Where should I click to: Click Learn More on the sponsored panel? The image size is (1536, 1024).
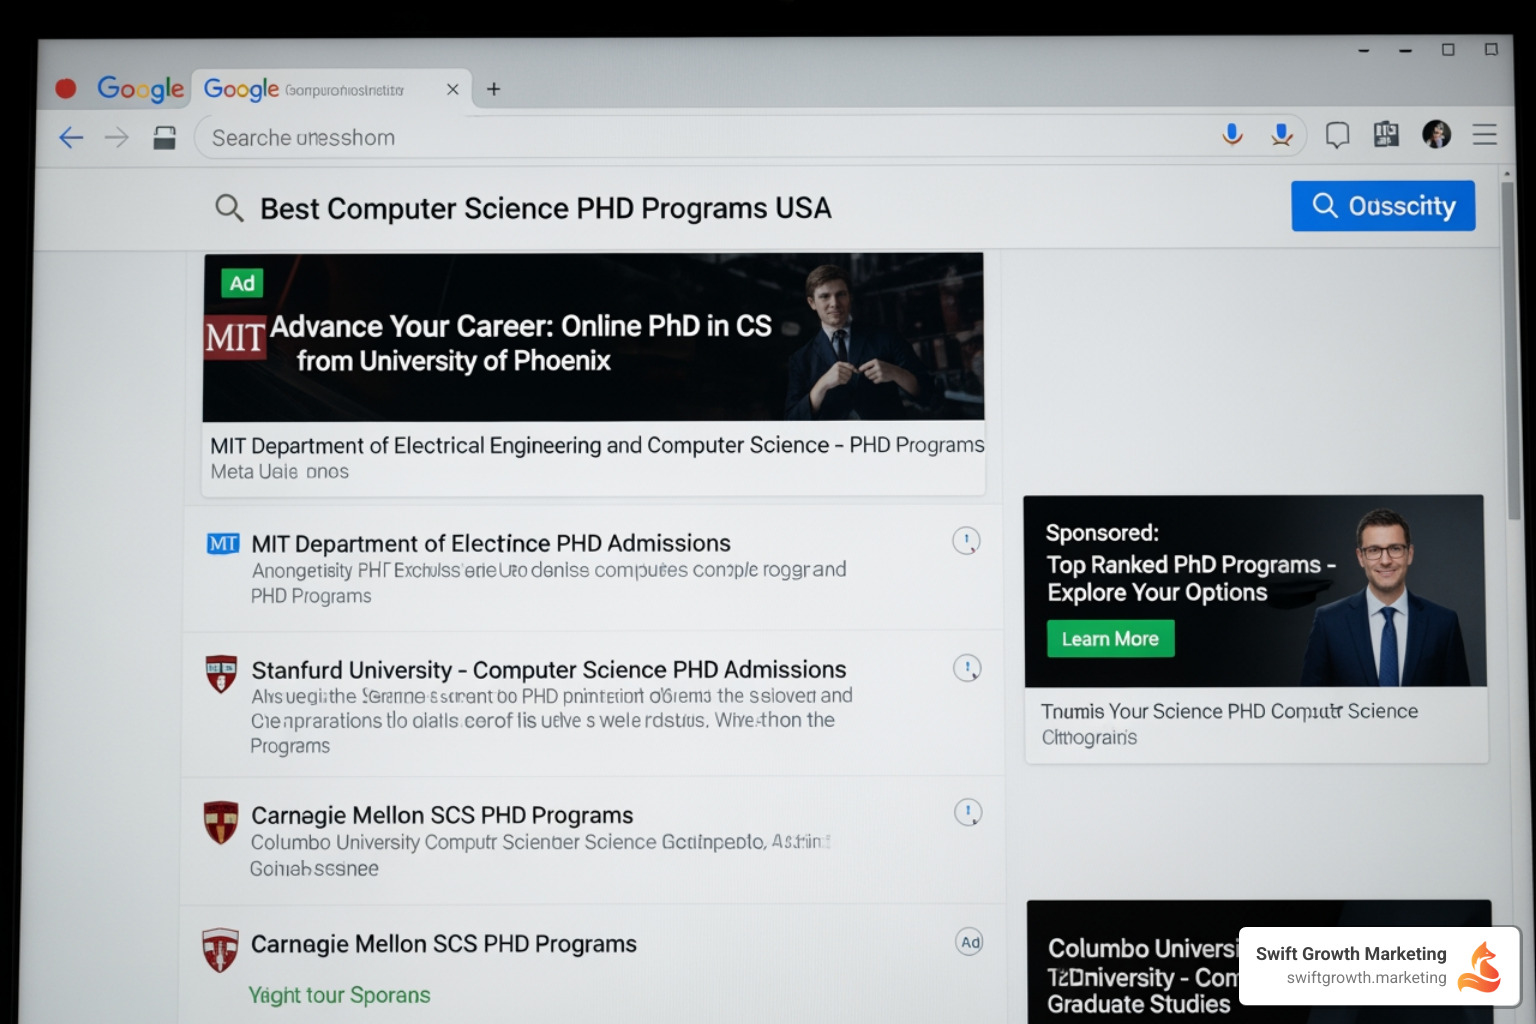point(1110,638)
